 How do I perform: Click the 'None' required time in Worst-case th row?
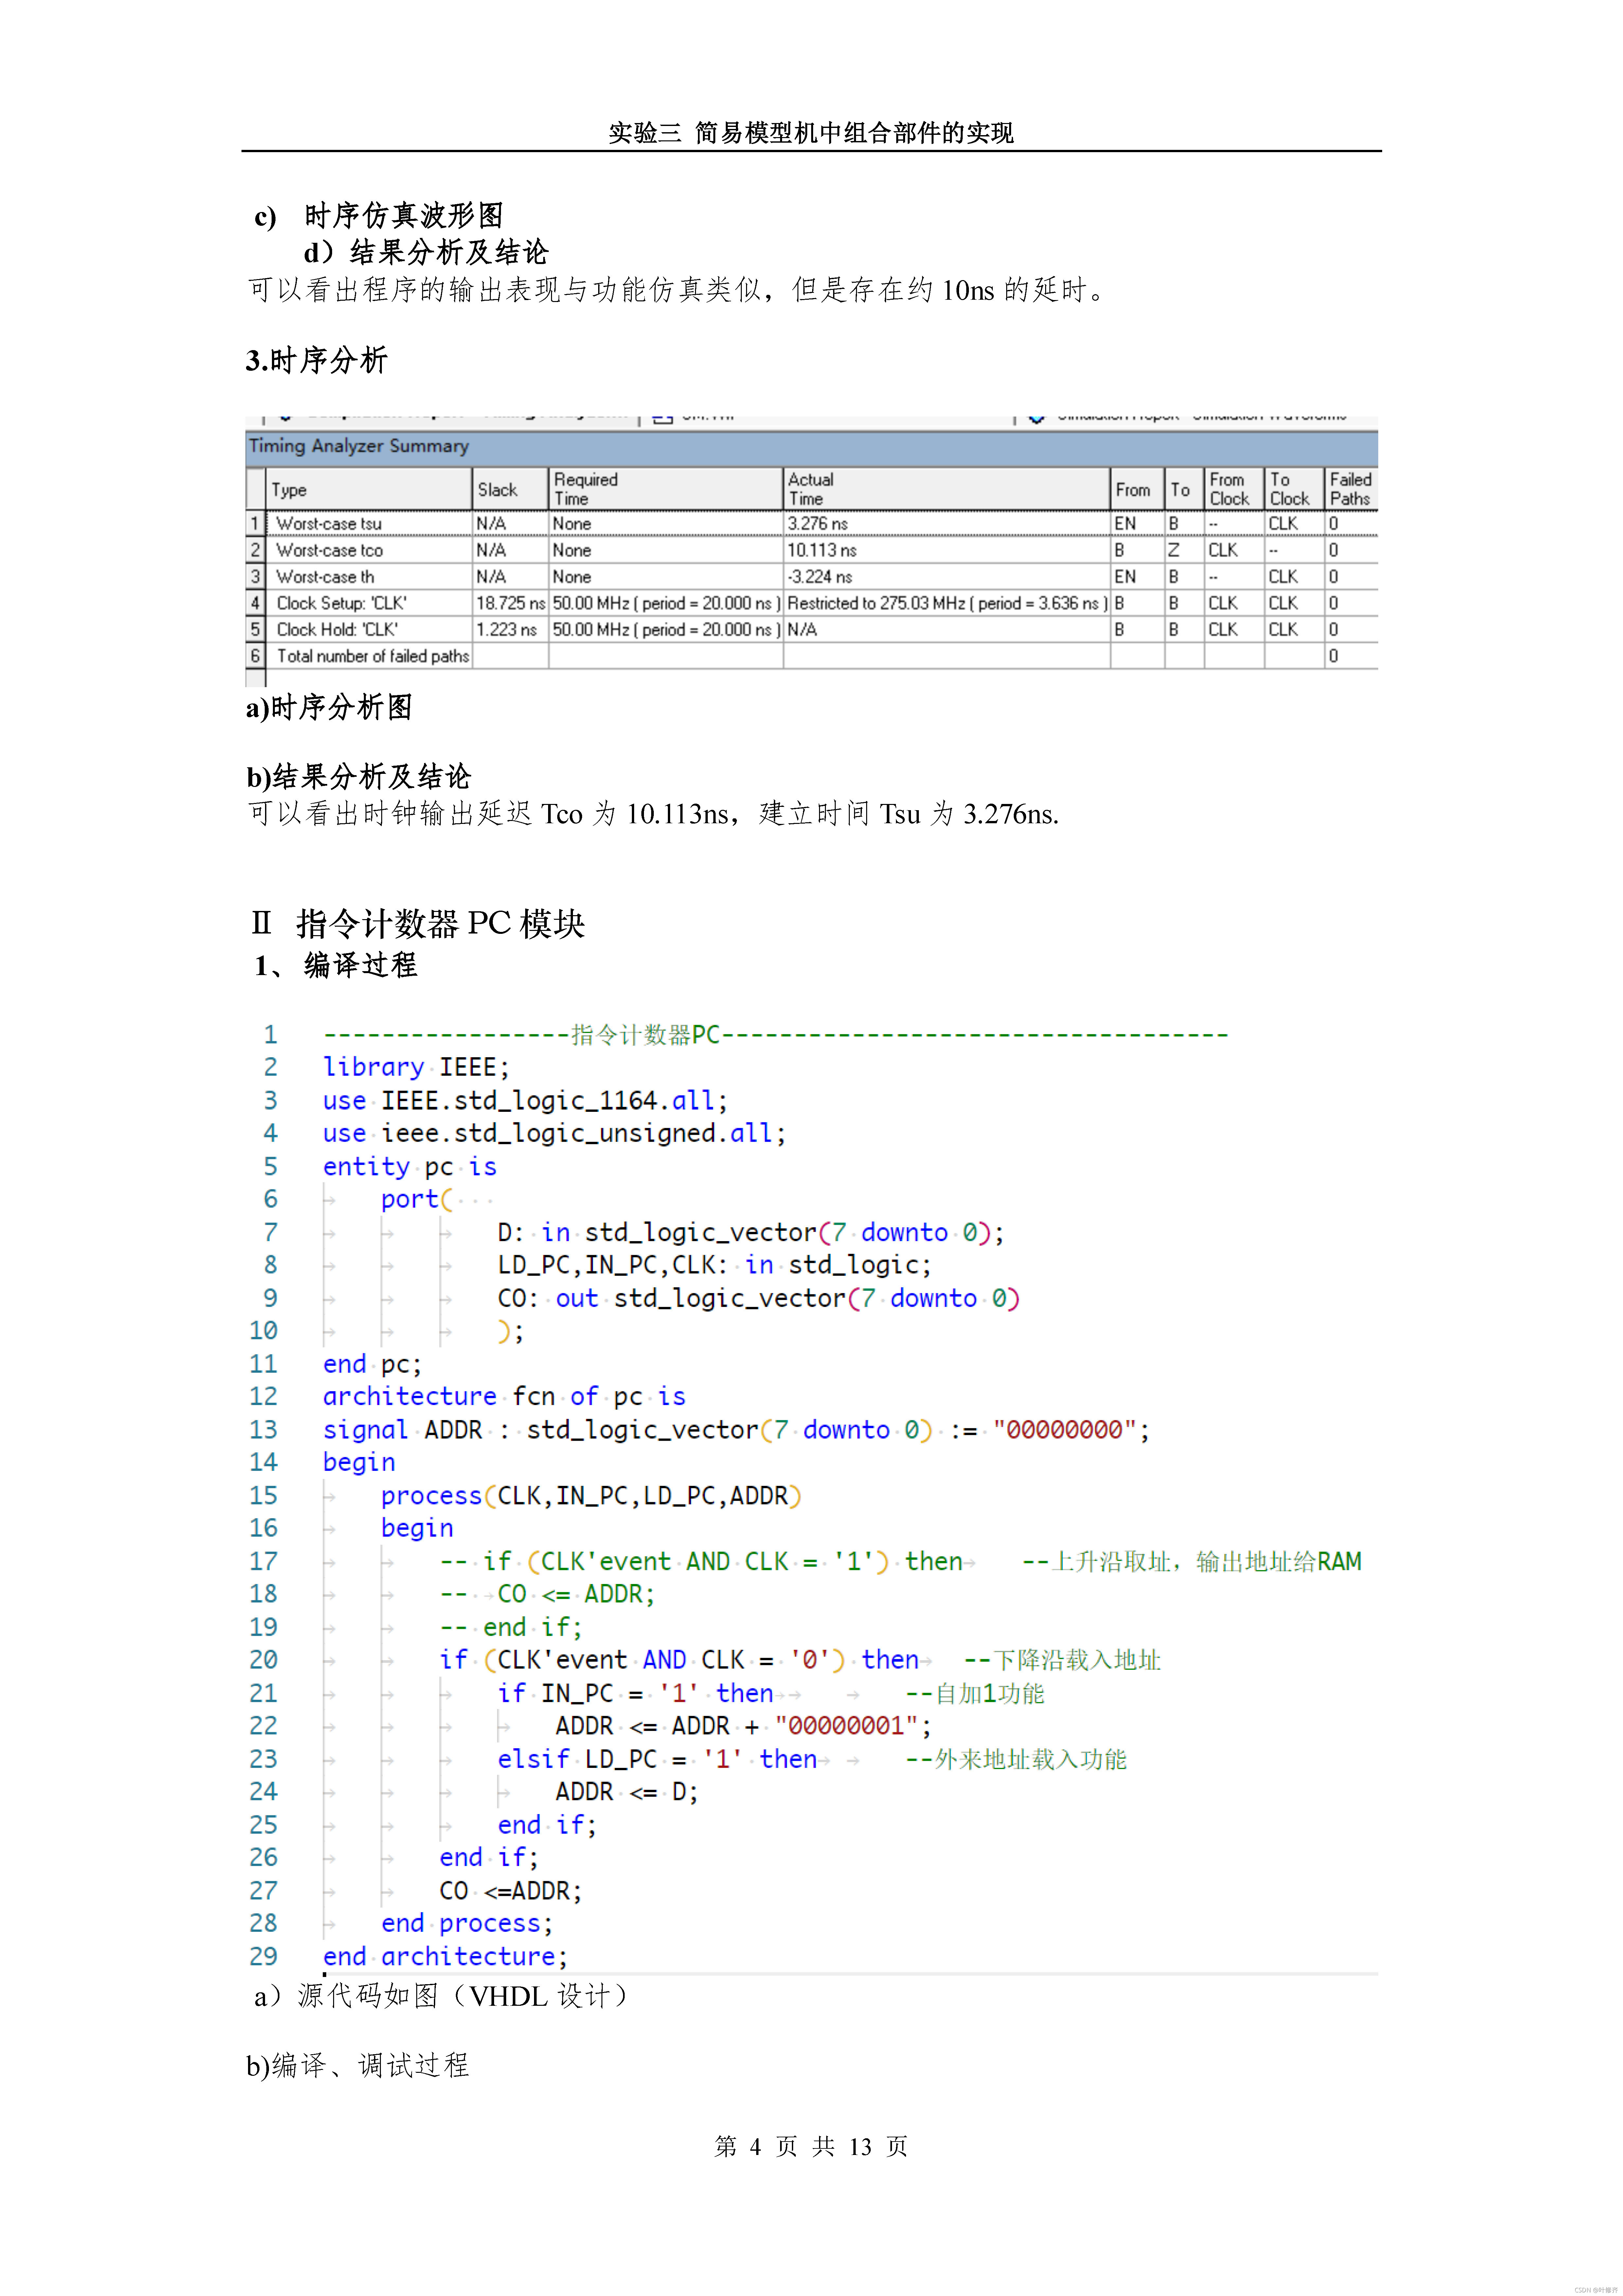click(x=572, y=577)
